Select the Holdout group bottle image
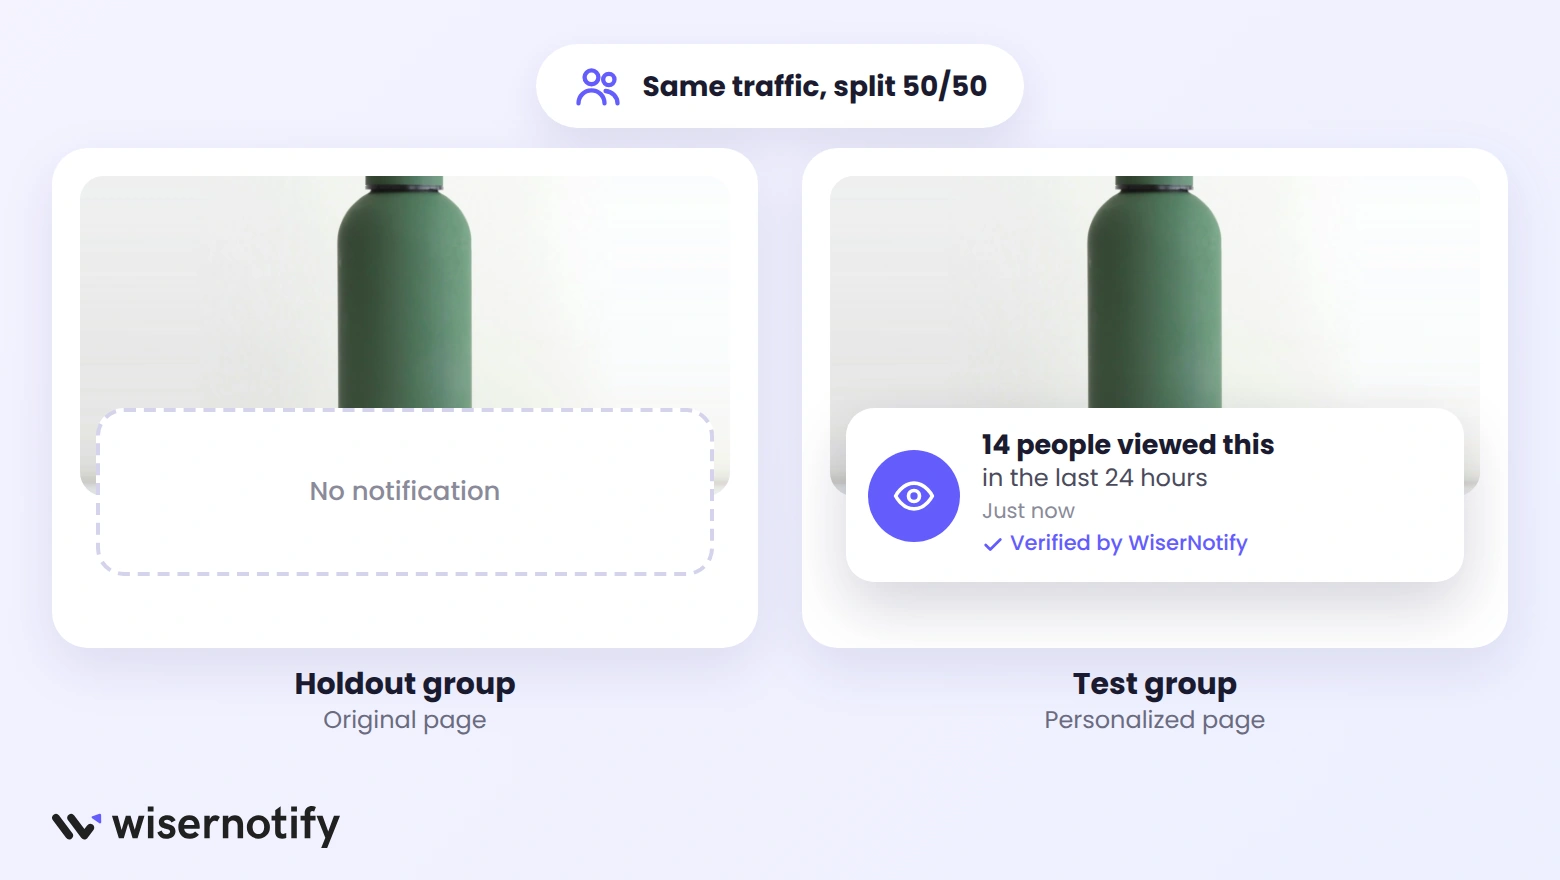Image resolution: width=1560 pixels, height=880 pixels. pyautogui.click(x=405, y=292)
